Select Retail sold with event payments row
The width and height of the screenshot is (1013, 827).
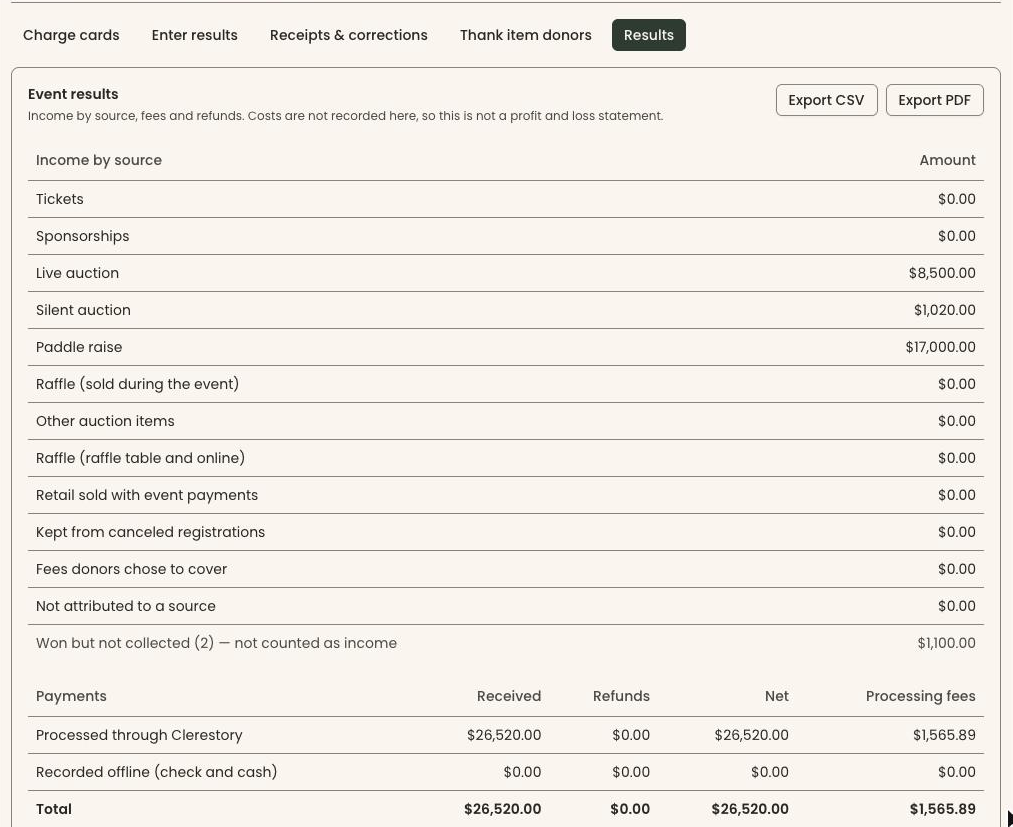(x=506, y=495)
